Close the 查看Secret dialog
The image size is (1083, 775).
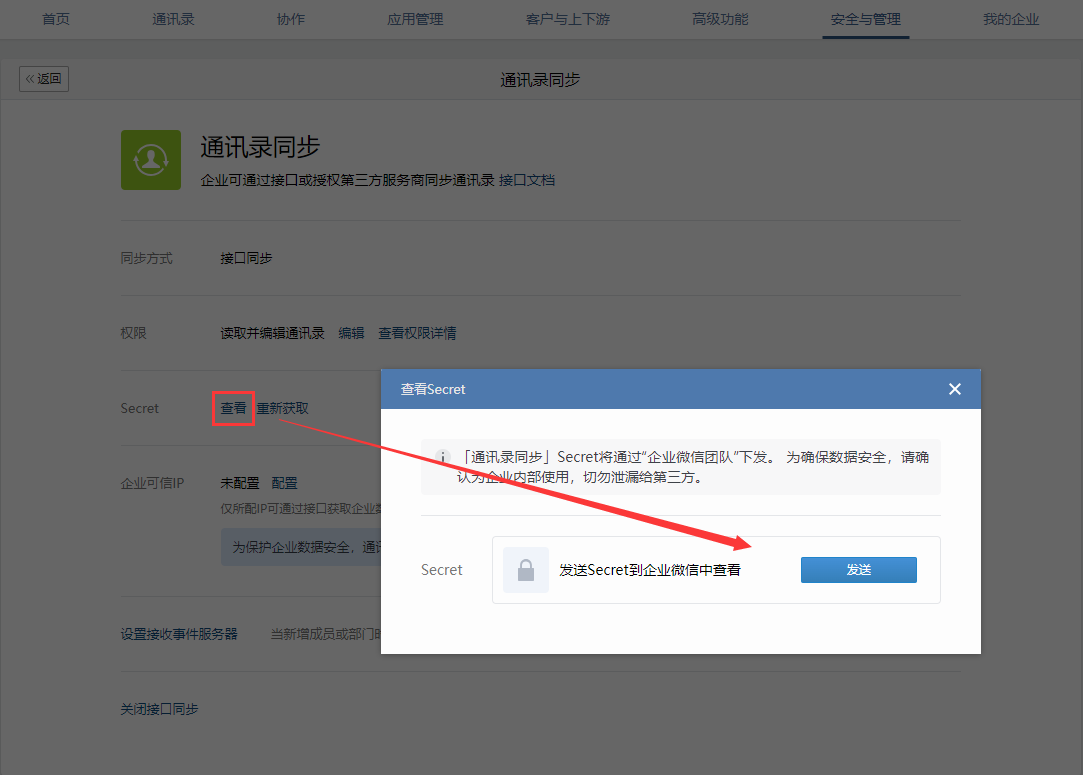pos(954,389)
